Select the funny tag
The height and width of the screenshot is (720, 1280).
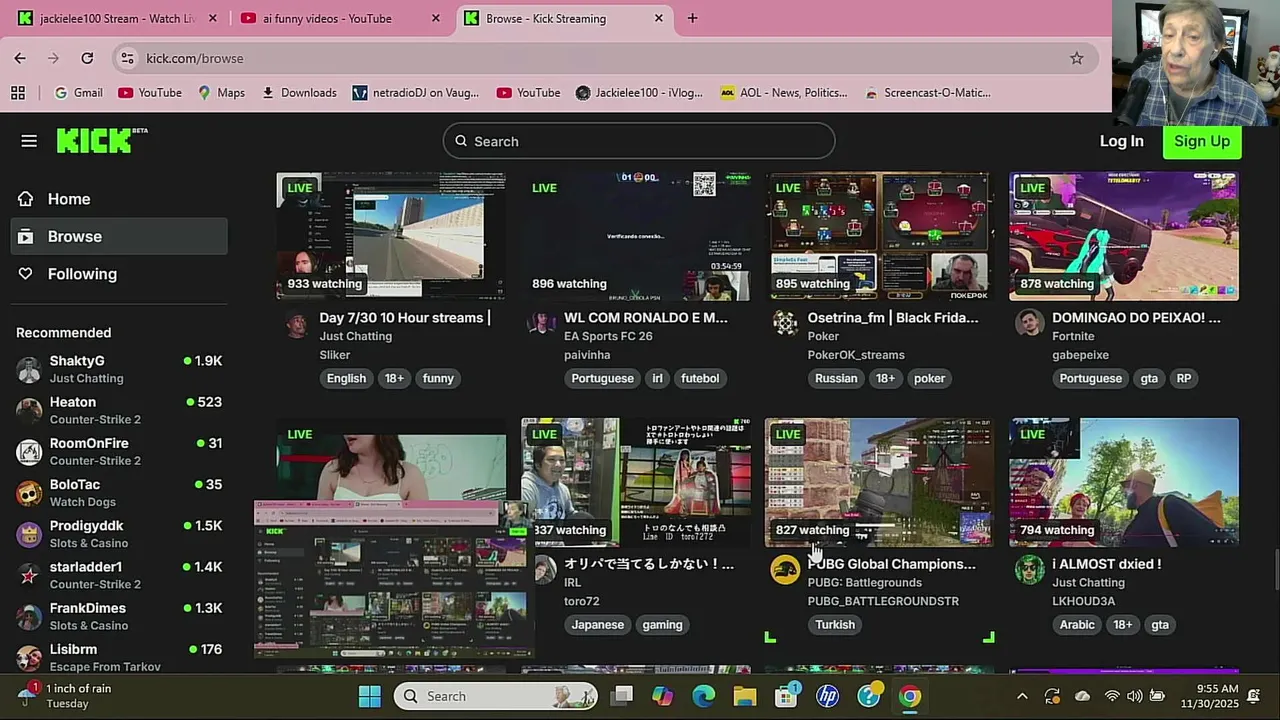tap(438, 378)
